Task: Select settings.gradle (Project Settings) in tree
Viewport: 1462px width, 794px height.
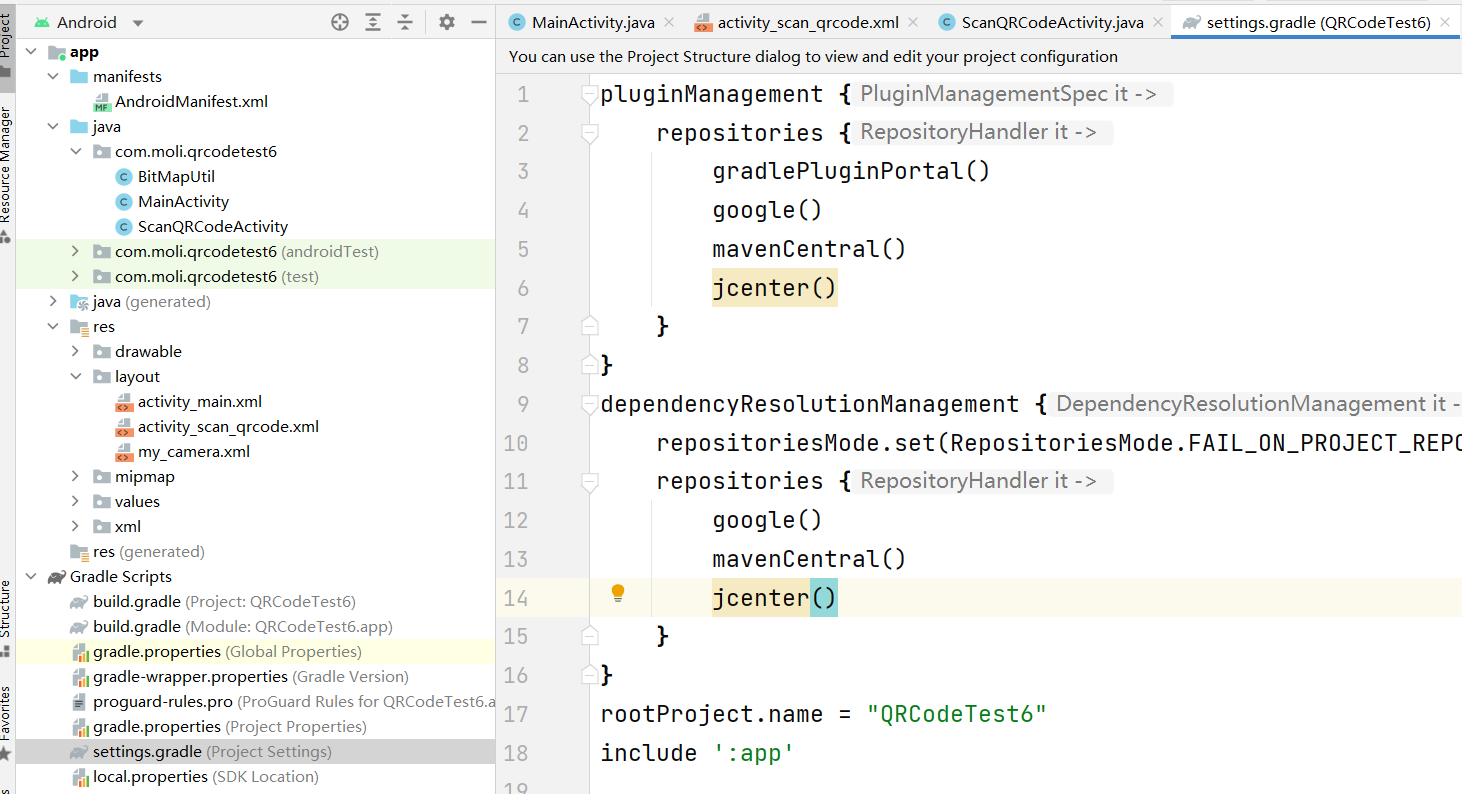Action: [200, 752]
